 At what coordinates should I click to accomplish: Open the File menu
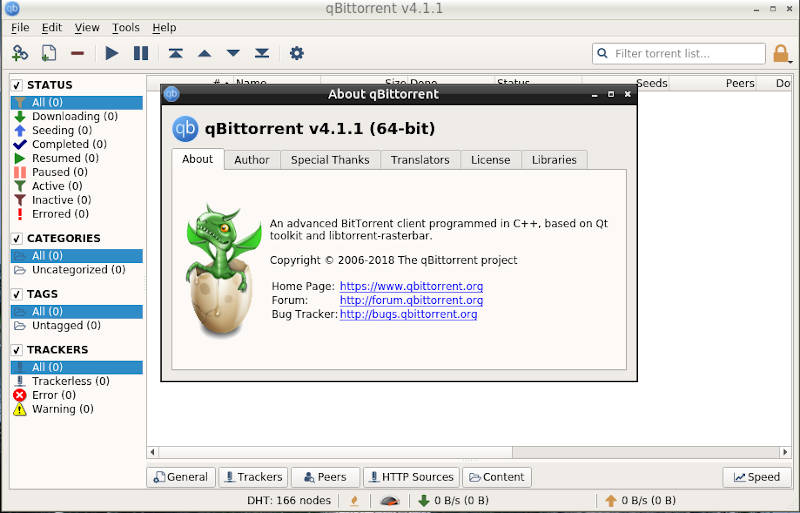pyautogui.click(x=20, y=28)
